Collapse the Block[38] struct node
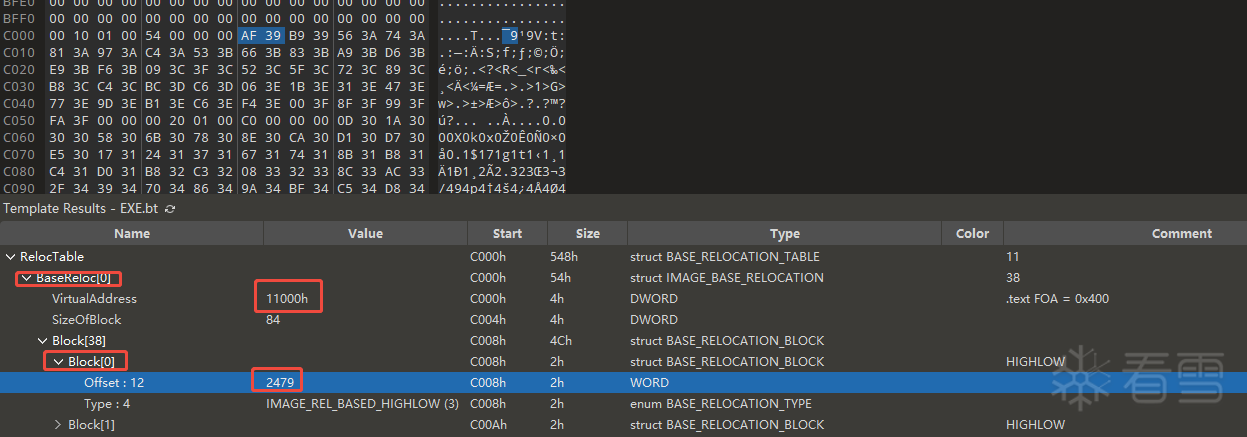This screenshot has height=437, width=1247. click(43, 341)
